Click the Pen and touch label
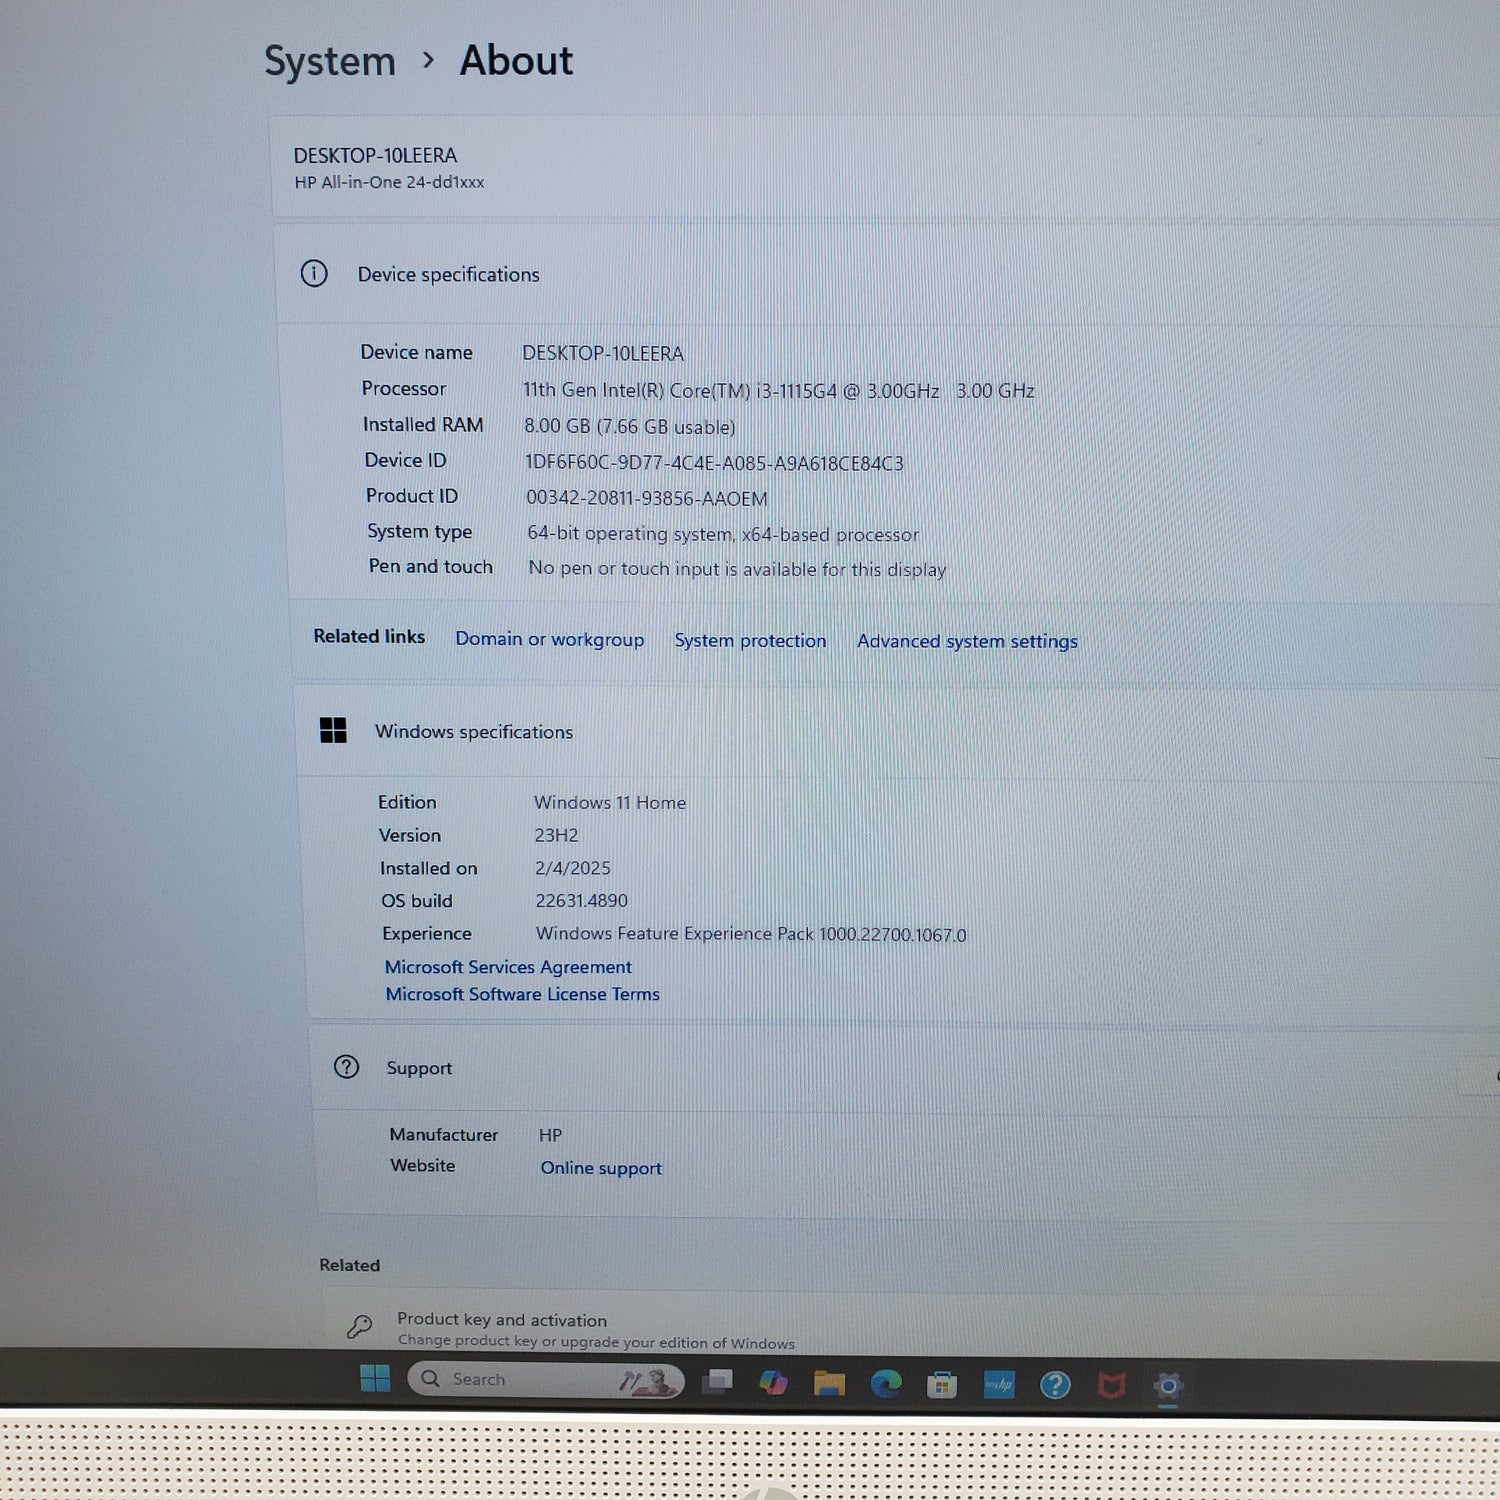 pyautogui.click(x=431, y=566)
